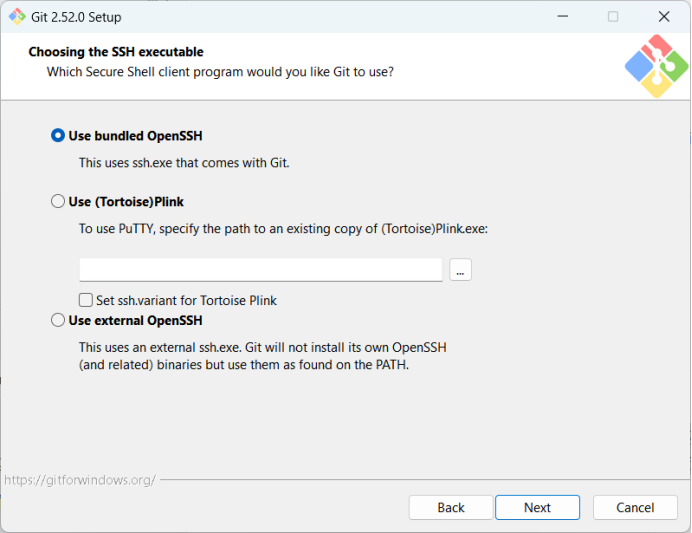The width and height of the screenshot is (692, 533).
Task: Minimize the Git Setup window
Action: point(563,16)
